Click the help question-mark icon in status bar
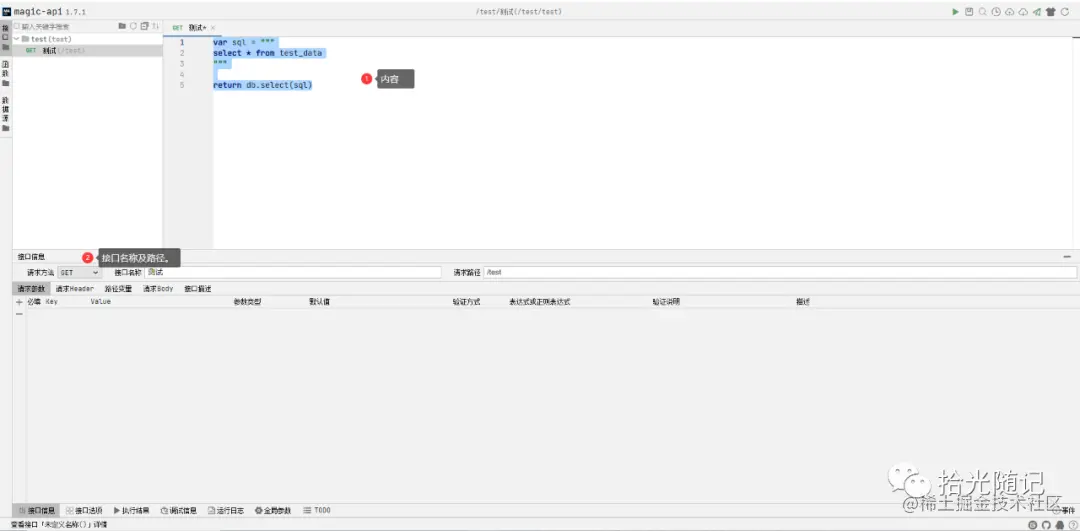This screenshot has width=1080, height=531. (1072, 525)
